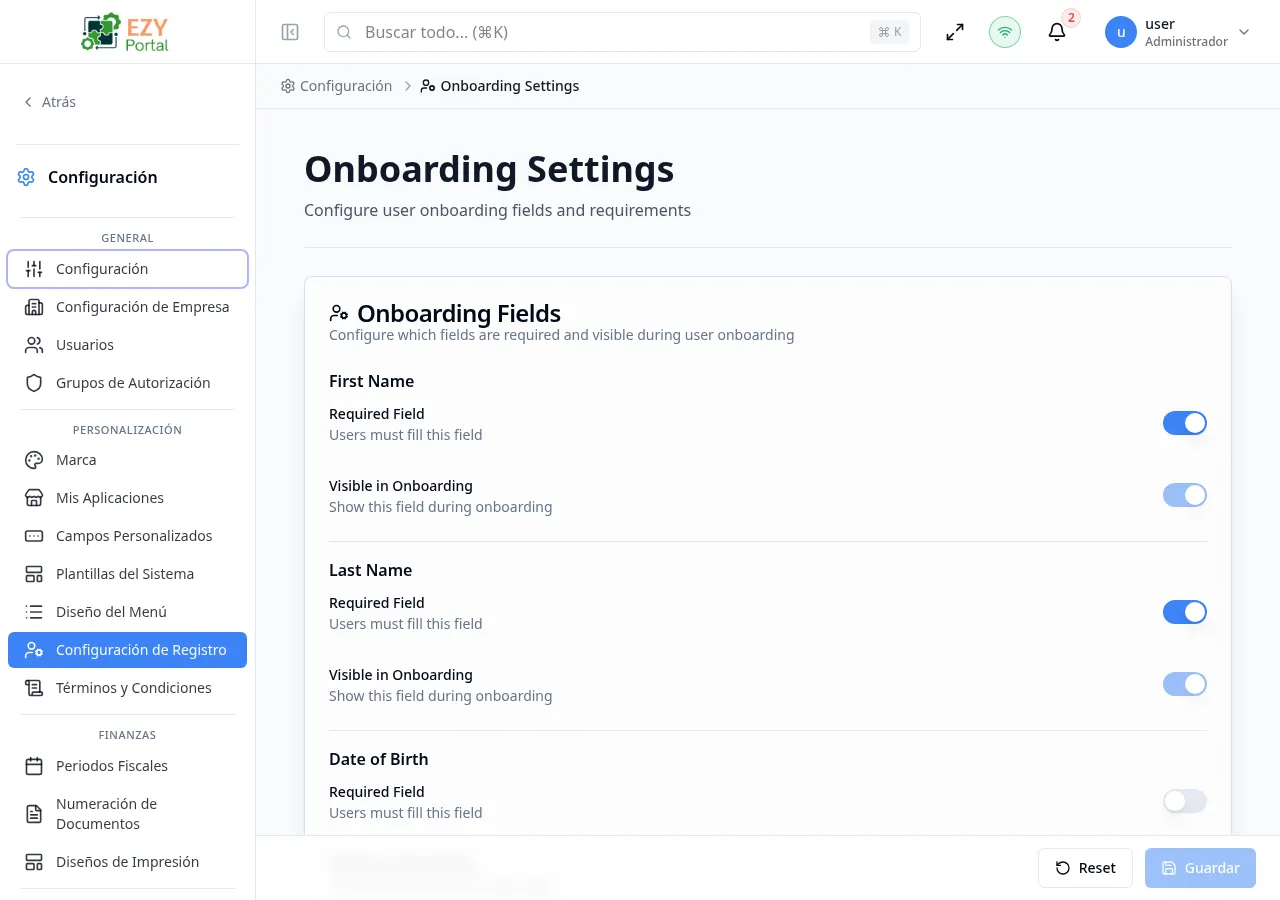The width and height of the screenshot is (1280, 900).
Task: Click the search magnifier icon
Action: pyautogui.click(x=344, y=32)
